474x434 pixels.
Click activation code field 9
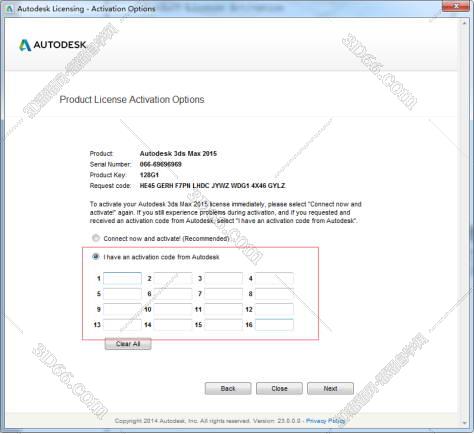coord(122,309)
